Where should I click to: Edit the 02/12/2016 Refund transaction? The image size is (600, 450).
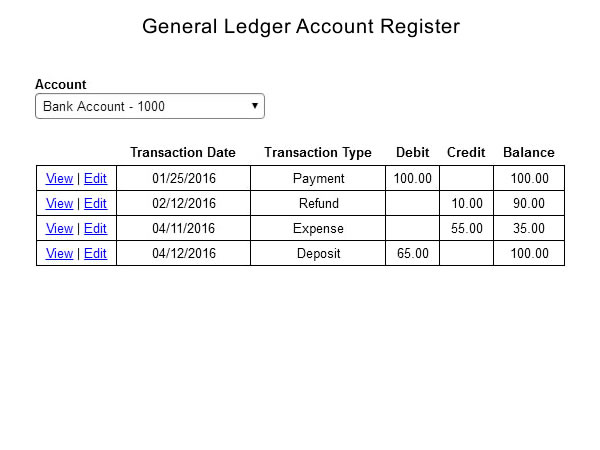tap(95, 203)
